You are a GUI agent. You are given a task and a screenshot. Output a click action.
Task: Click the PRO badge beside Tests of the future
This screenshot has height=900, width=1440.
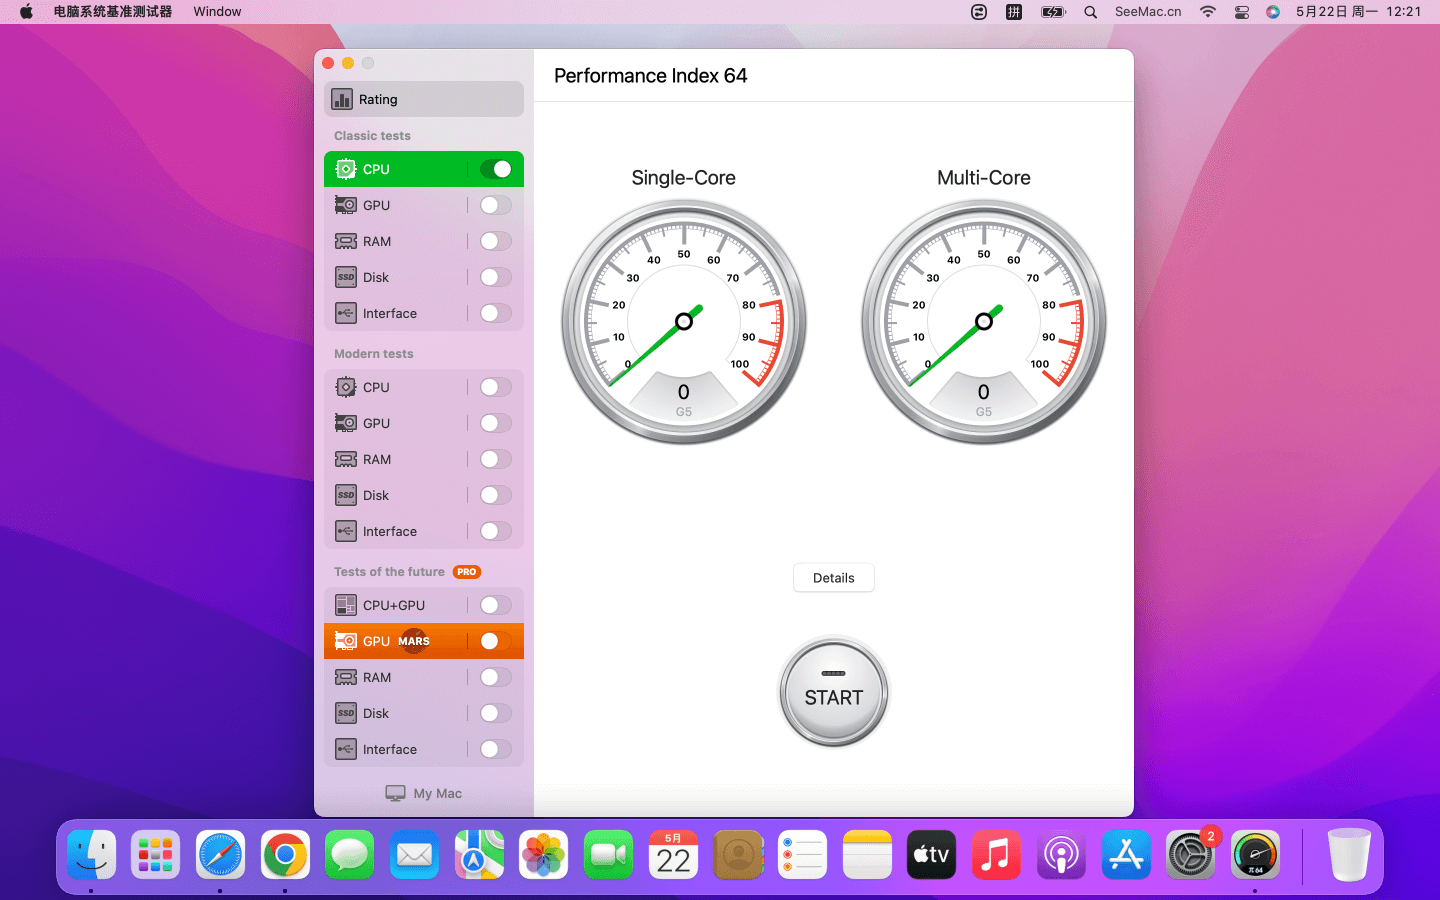tap(466, 572)
